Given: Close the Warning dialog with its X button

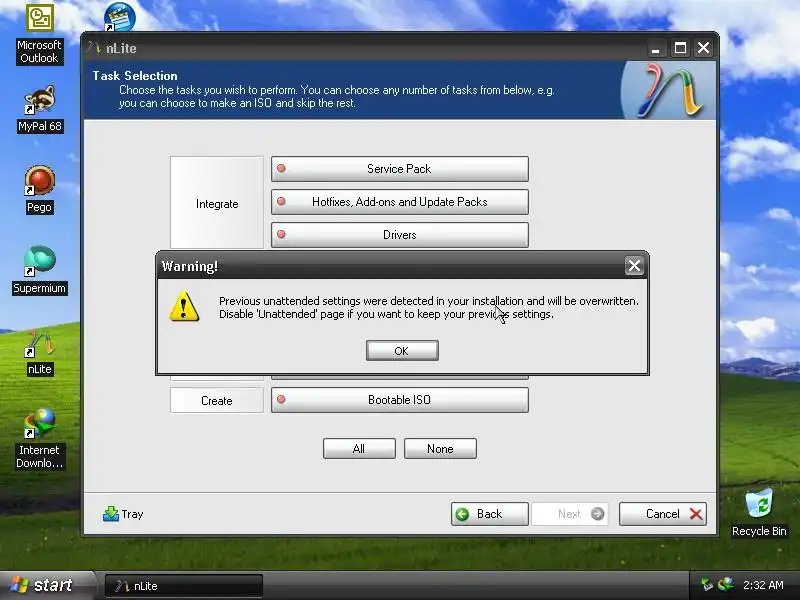Looking at the screenshot, I should click(x=634, y=265).
